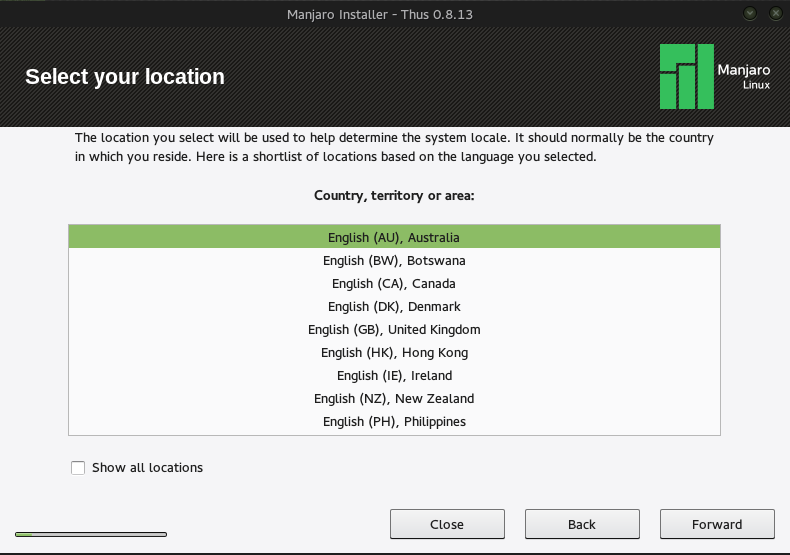Enable the Show all locations checkbox
790x555 pixels.
click(78, 468)
